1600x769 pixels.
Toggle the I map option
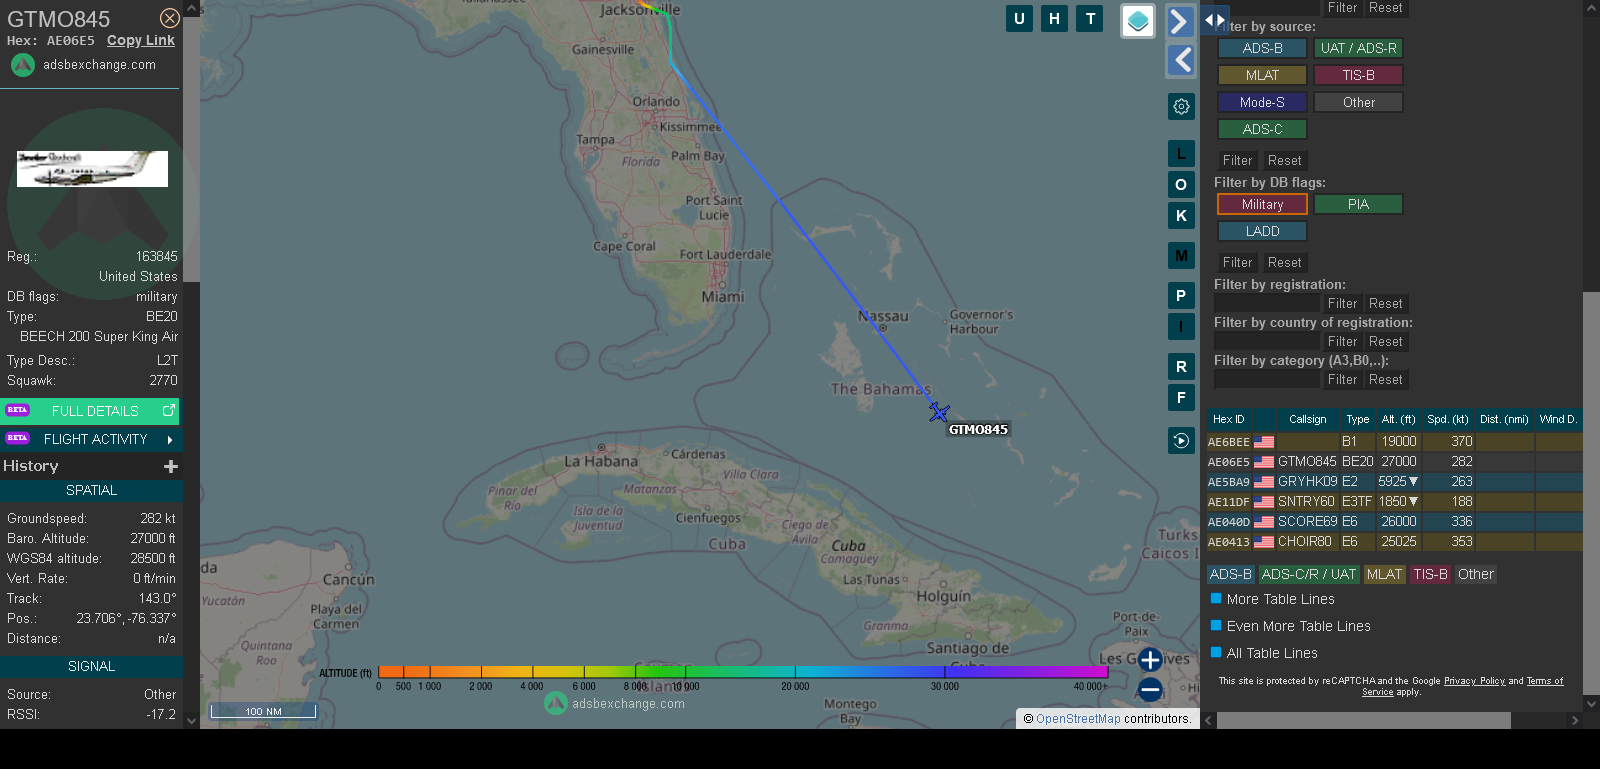point(1181,326)
